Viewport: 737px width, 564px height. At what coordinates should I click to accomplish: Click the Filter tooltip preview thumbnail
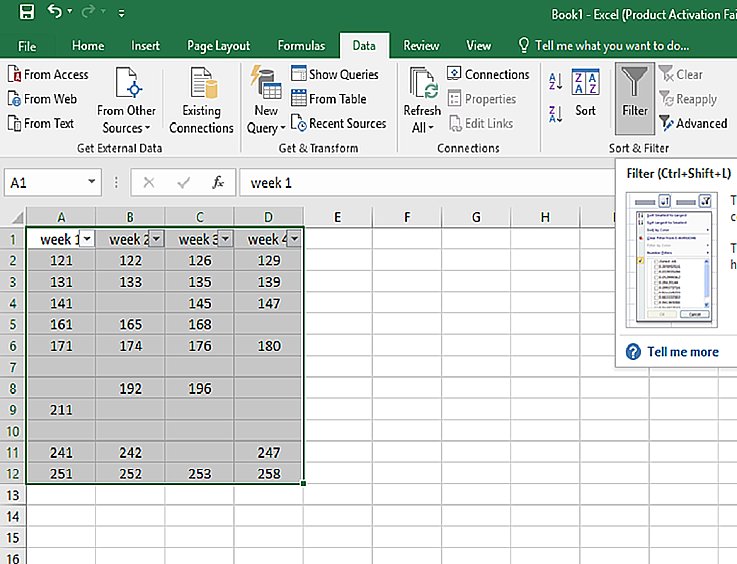671,259
